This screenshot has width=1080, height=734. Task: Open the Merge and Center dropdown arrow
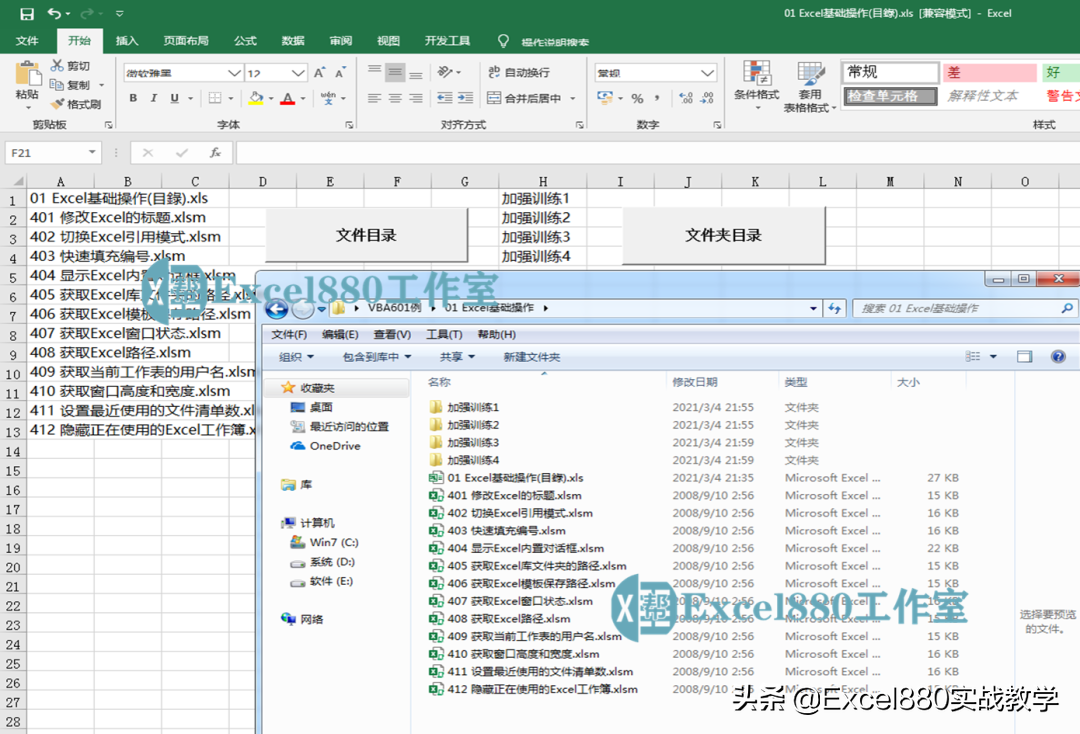pos(572,98)
